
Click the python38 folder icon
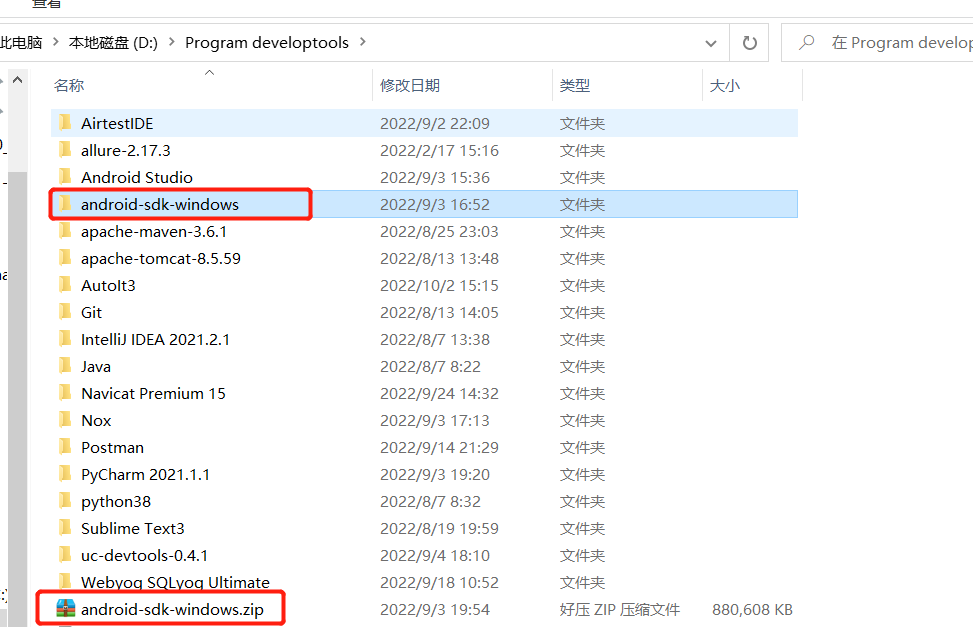[x=65, y=501]
